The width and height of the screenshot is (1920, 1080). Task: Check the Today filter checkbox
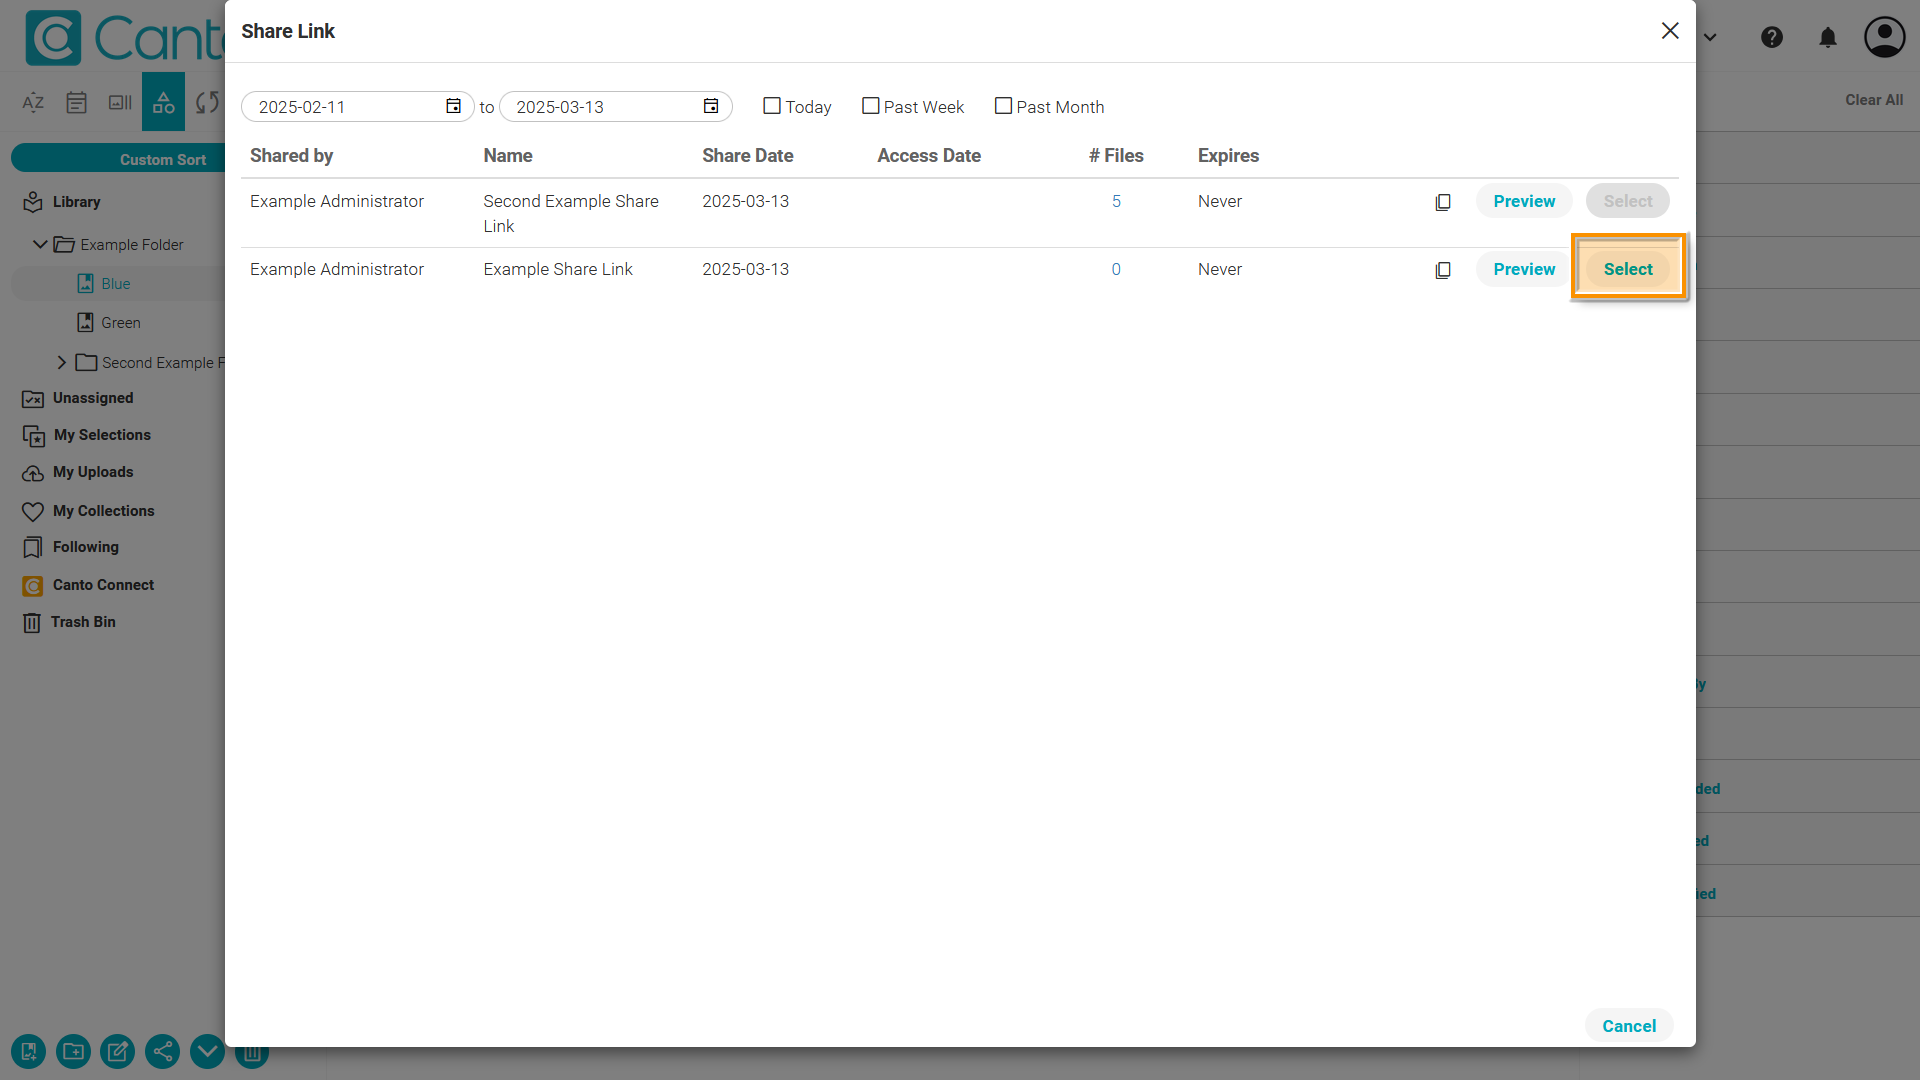click(772, 106)
